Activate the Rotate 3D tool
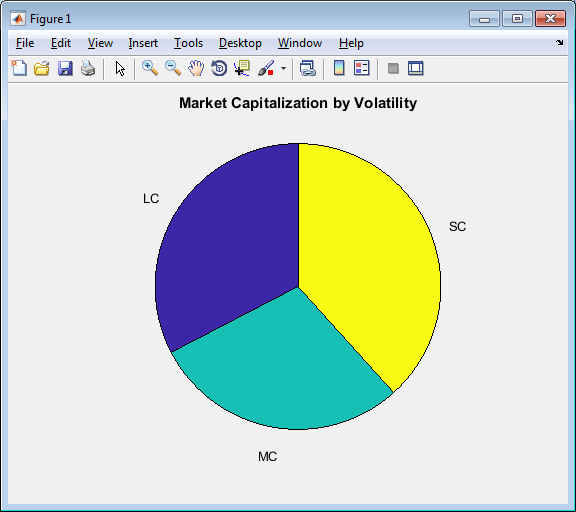This screenshot has width=576, height=512. 219,68
